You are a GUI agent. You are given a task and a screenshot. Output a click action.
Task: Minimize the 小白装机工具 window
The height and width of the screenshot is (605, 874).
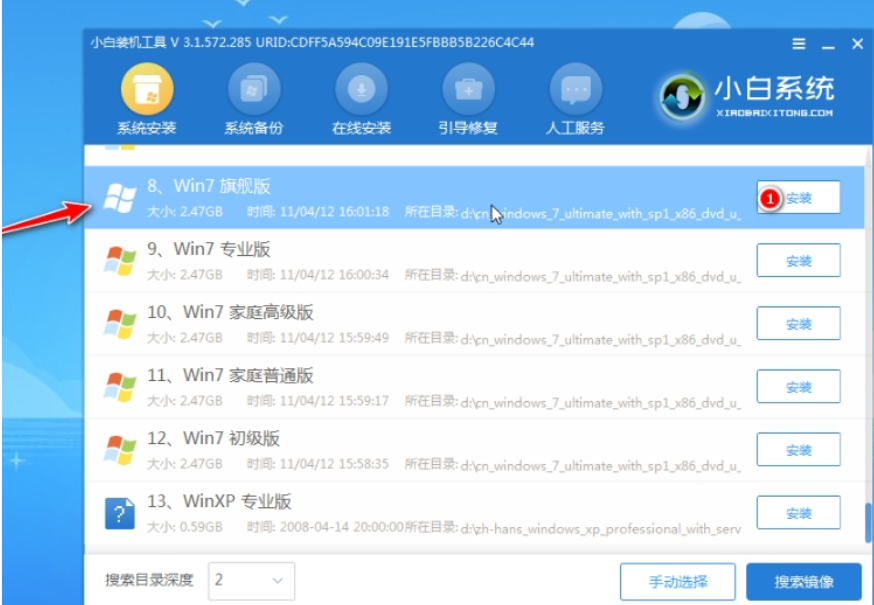click(828, 45)
